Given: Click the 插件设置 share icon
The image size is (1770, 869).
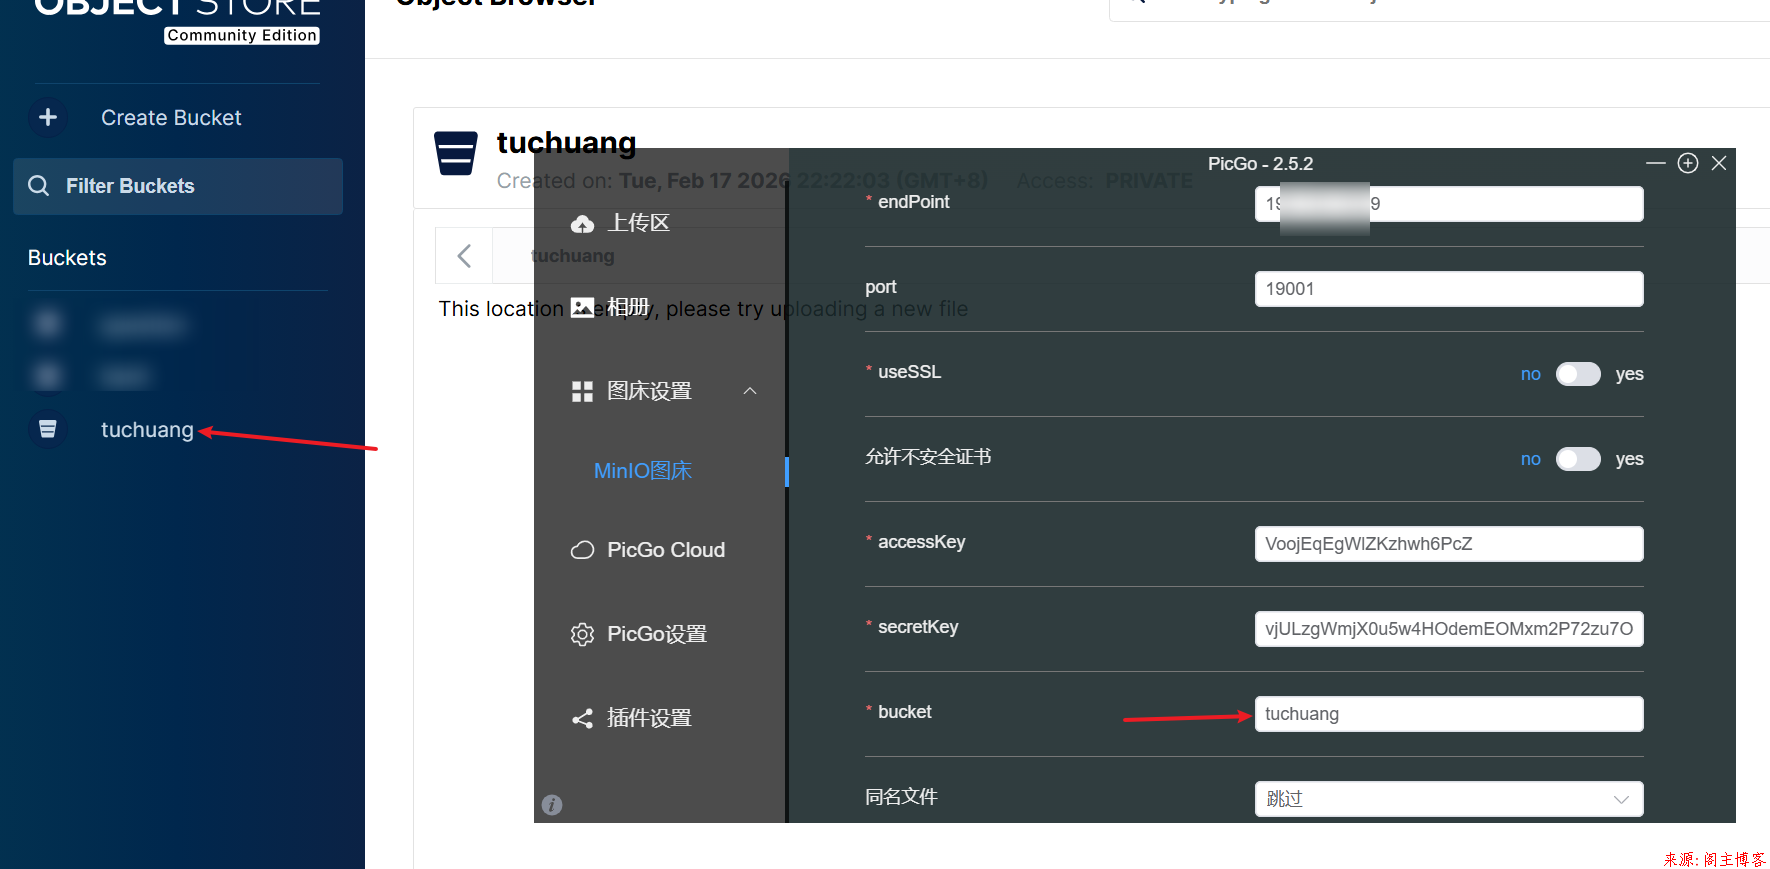Looking at the screenshot, I should (582, 718).
